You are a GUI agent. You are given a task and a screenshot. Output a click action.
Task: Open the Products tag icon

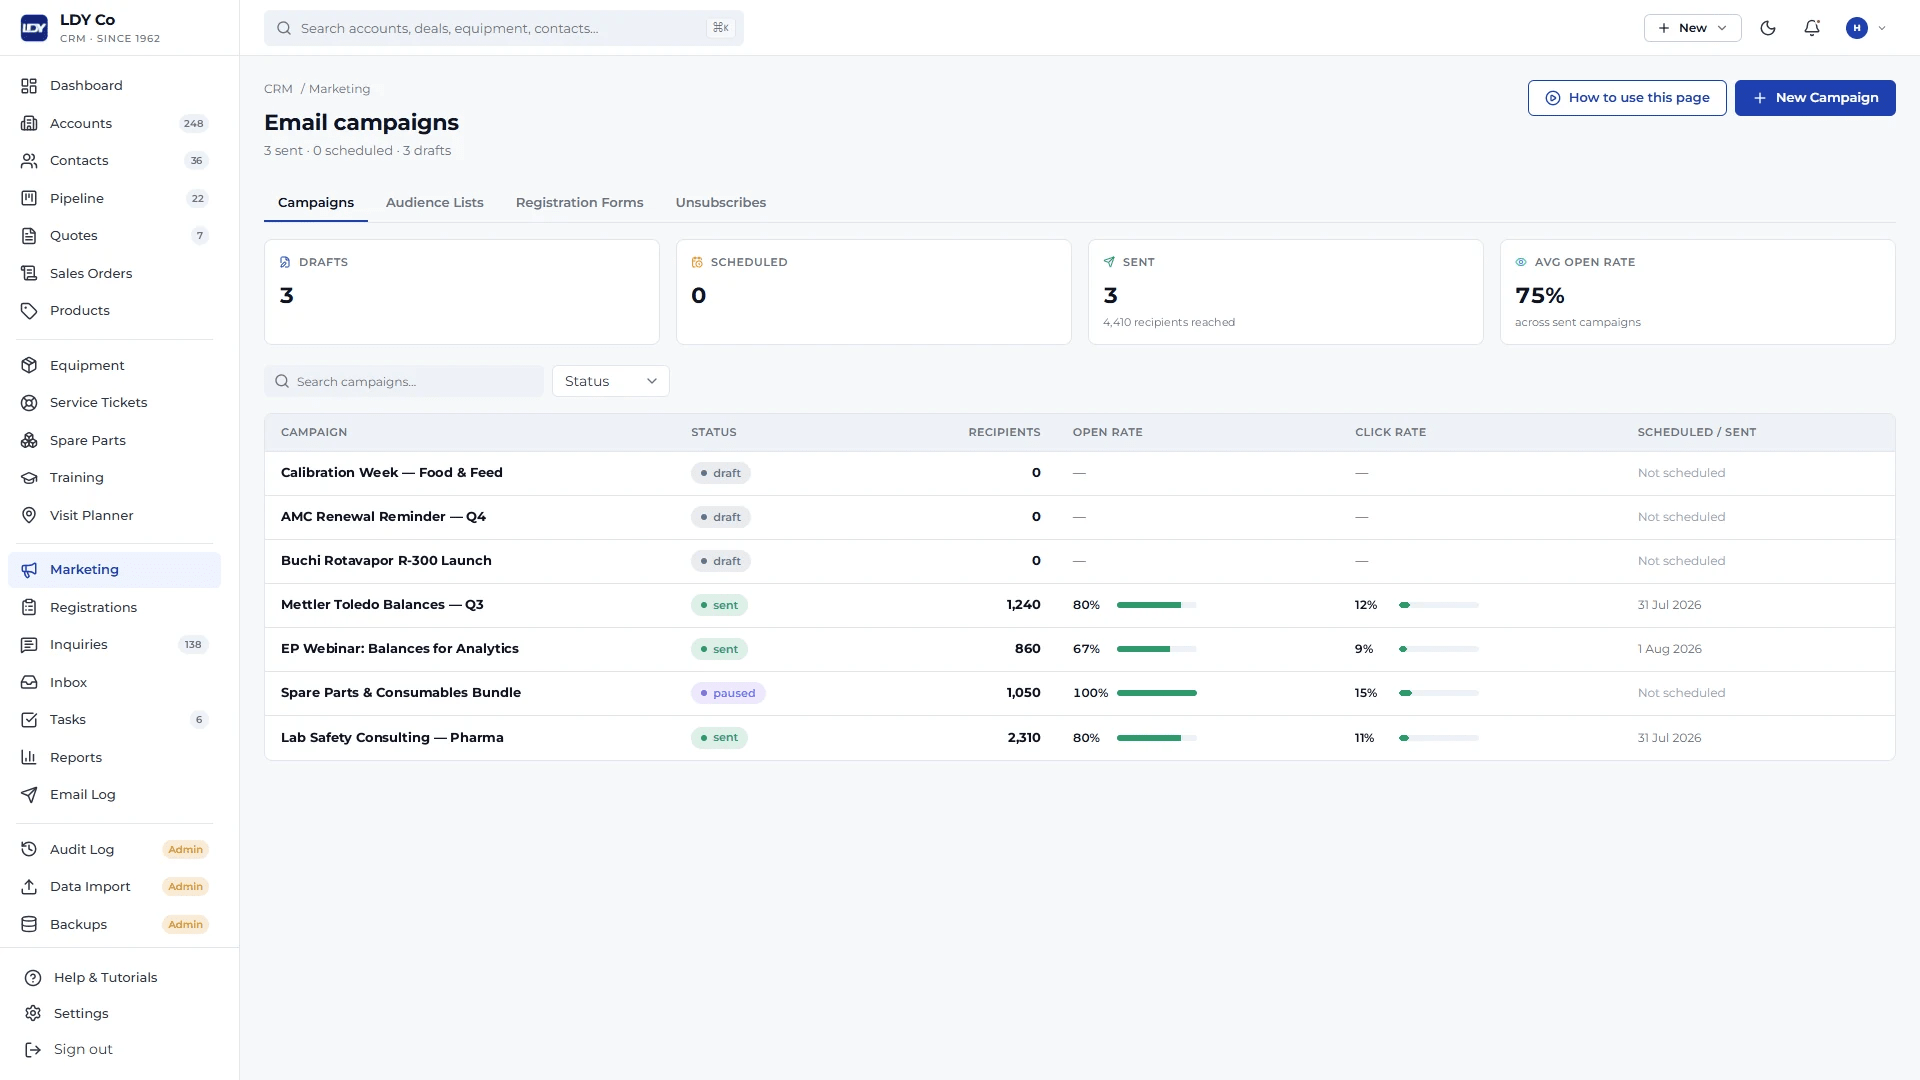pos(29,311)
